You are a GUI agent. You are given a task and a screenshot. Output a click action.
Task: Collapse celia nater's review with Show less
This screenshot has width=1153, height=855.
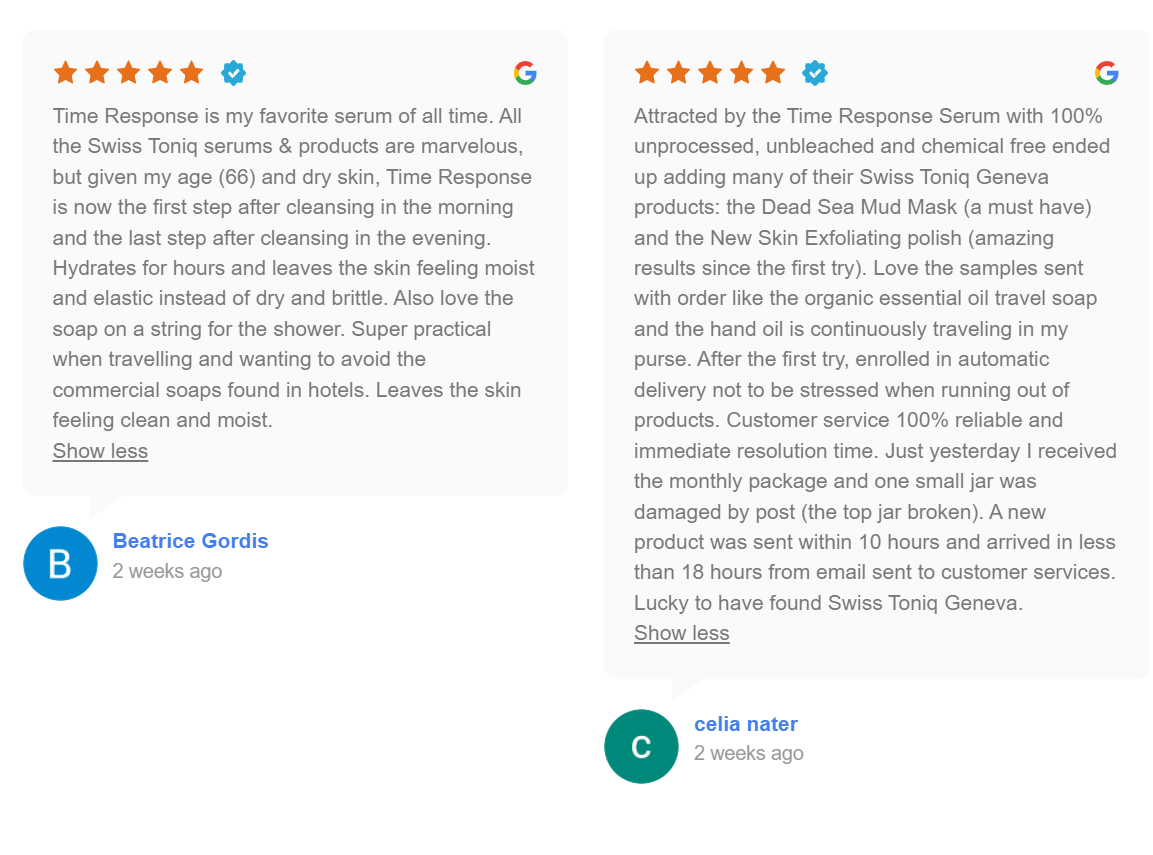pyautogui.click(x=682, y=633)
